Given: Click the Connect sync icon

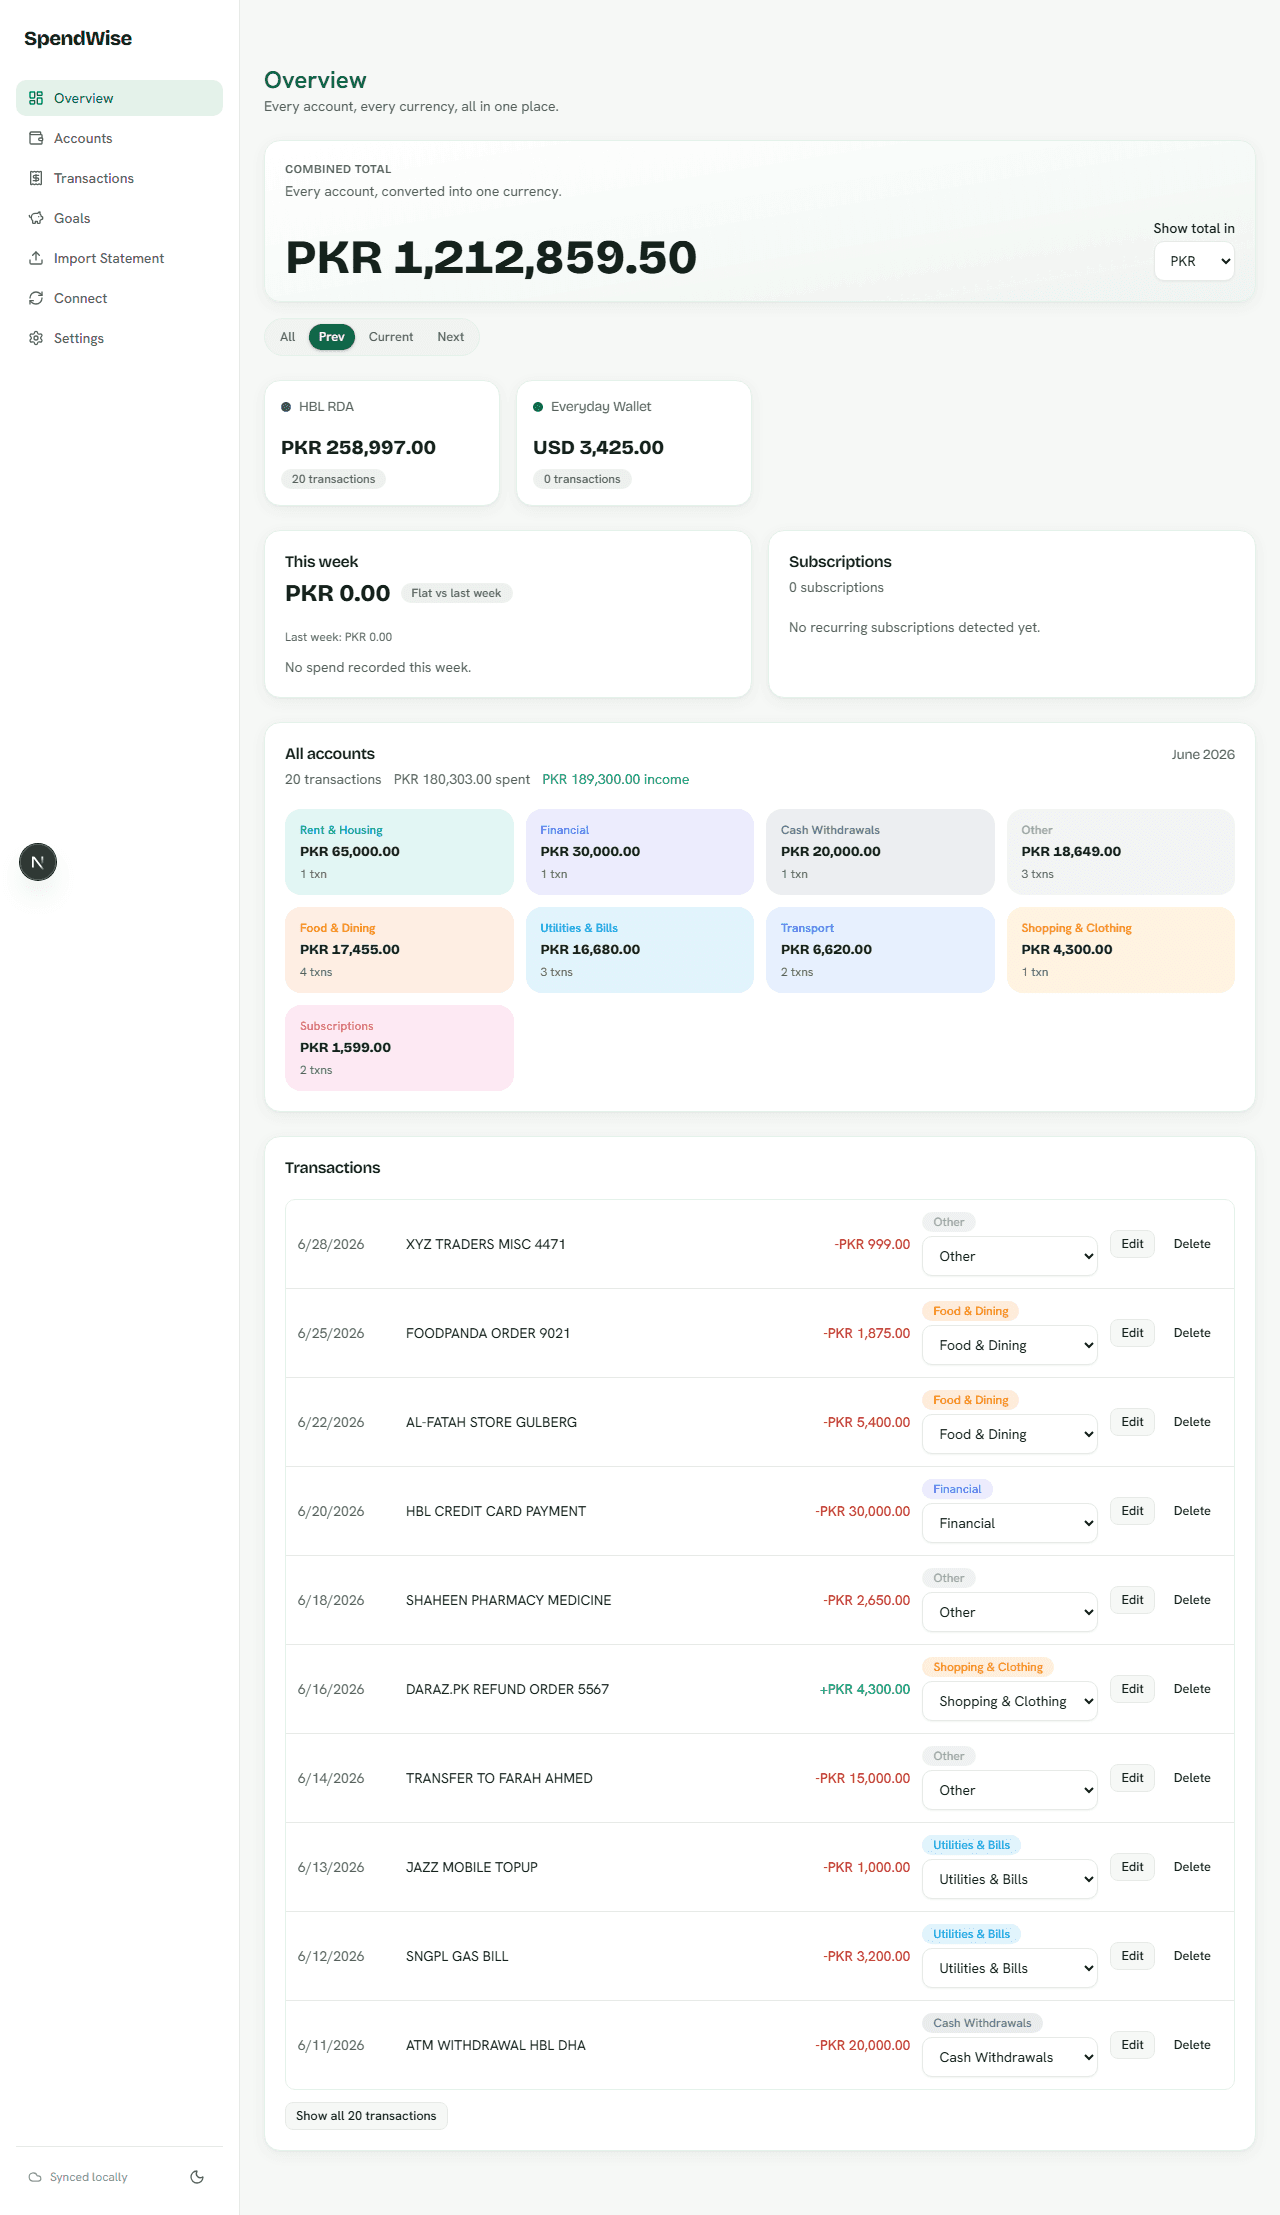Looking at the screenshot, I should point(36,298).
